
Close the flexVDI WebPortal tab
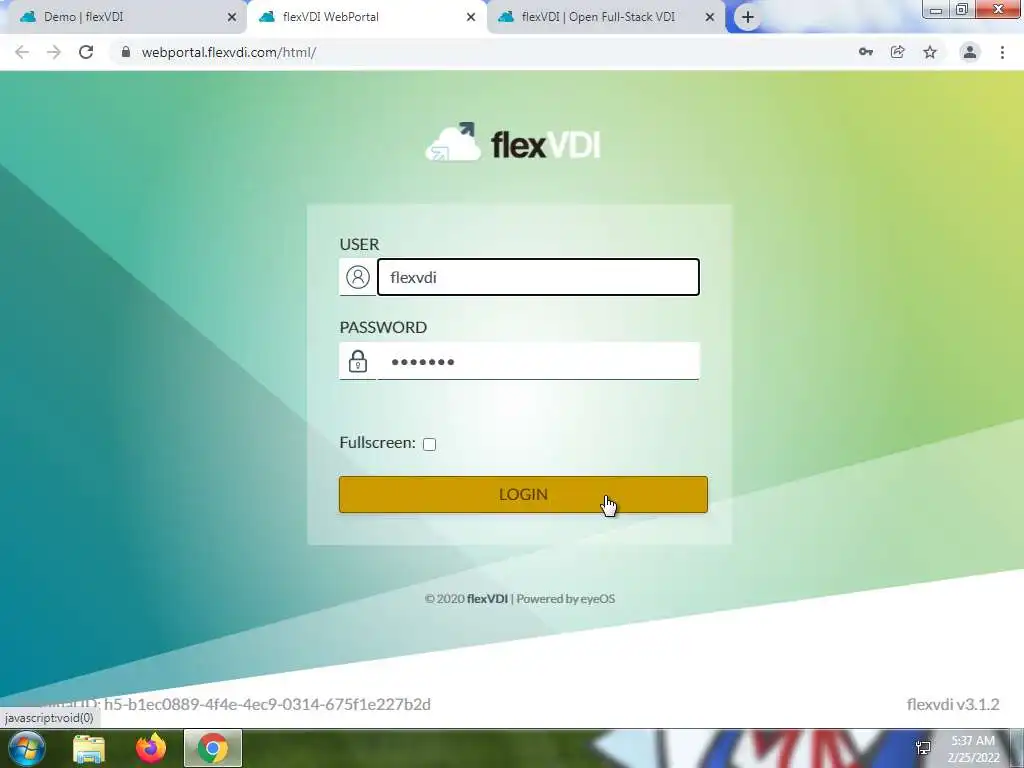471,18
